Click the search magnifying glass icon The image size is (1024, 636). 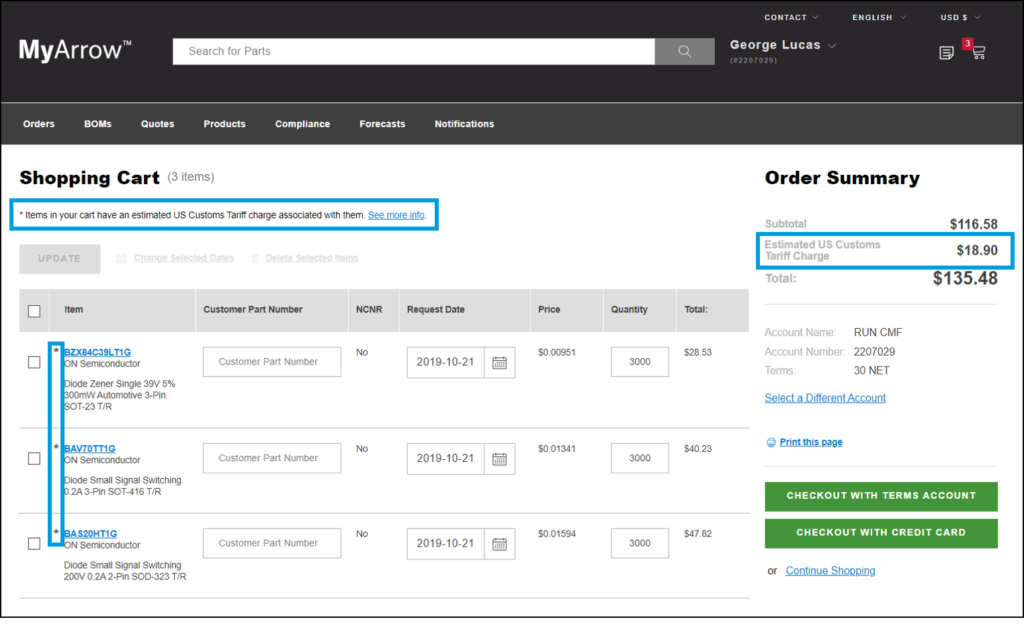(684, 51)
